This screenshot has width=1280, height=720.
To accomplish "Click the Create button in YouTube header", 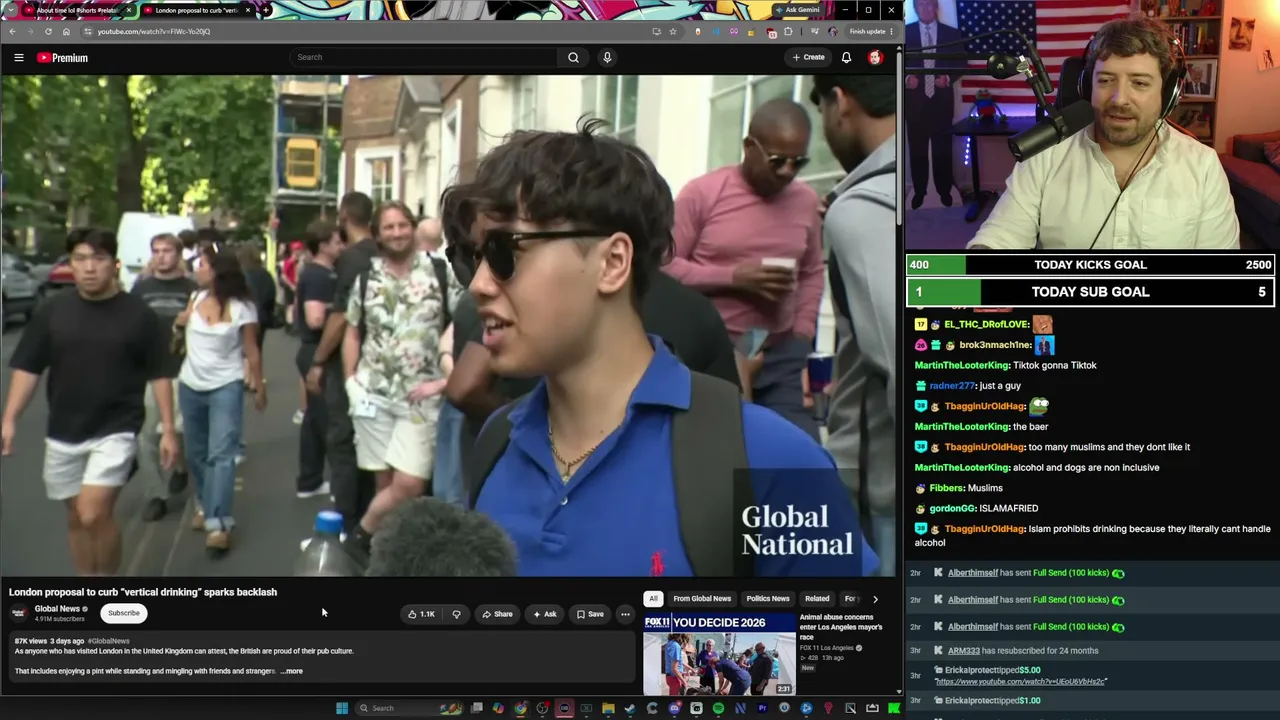I will coord(809,57).
